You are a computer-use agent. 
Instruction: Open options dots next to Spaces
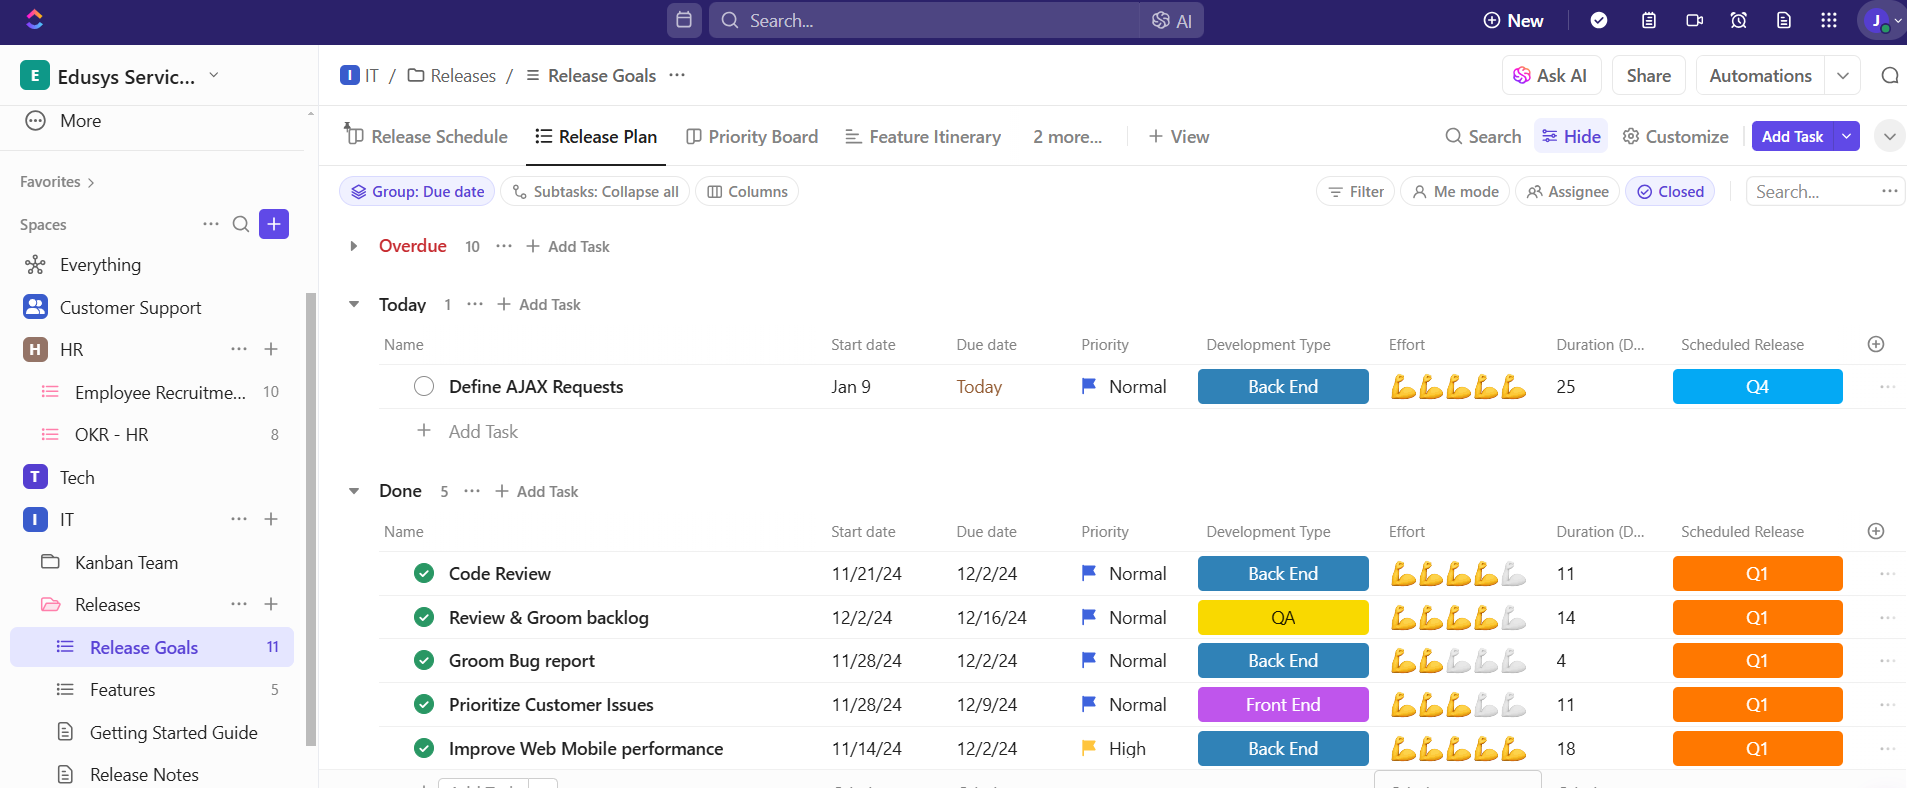click(211, 224)
